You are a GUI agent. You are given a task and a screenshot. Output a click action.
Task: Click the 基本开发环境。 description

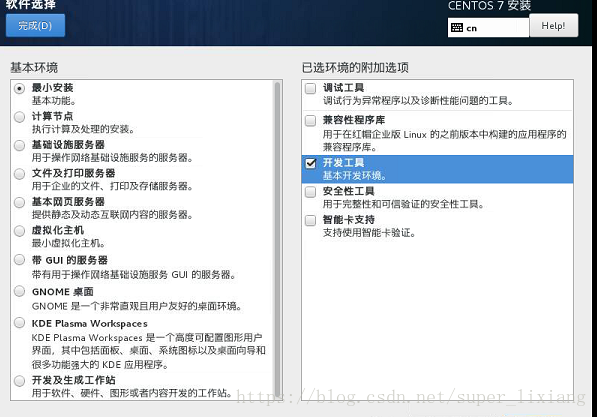355,176
